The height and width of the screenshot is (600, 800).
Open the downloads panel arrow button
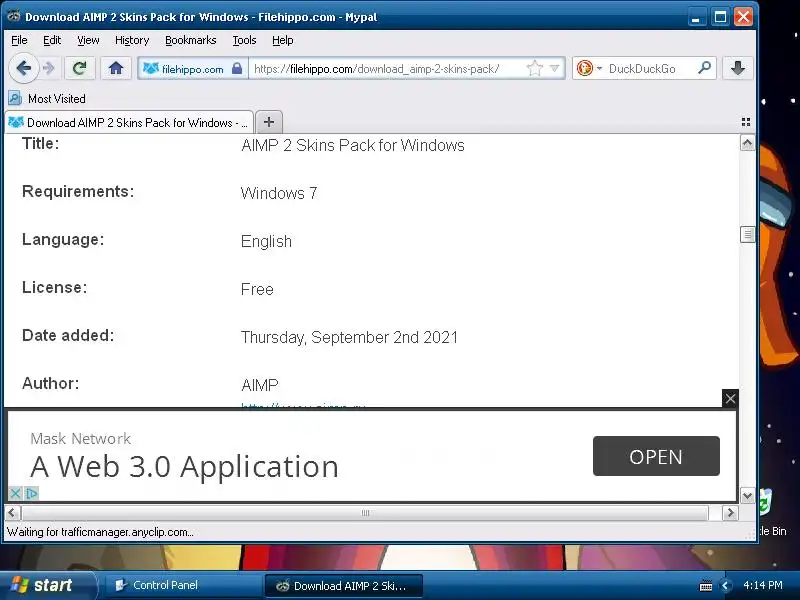point(738,68)
